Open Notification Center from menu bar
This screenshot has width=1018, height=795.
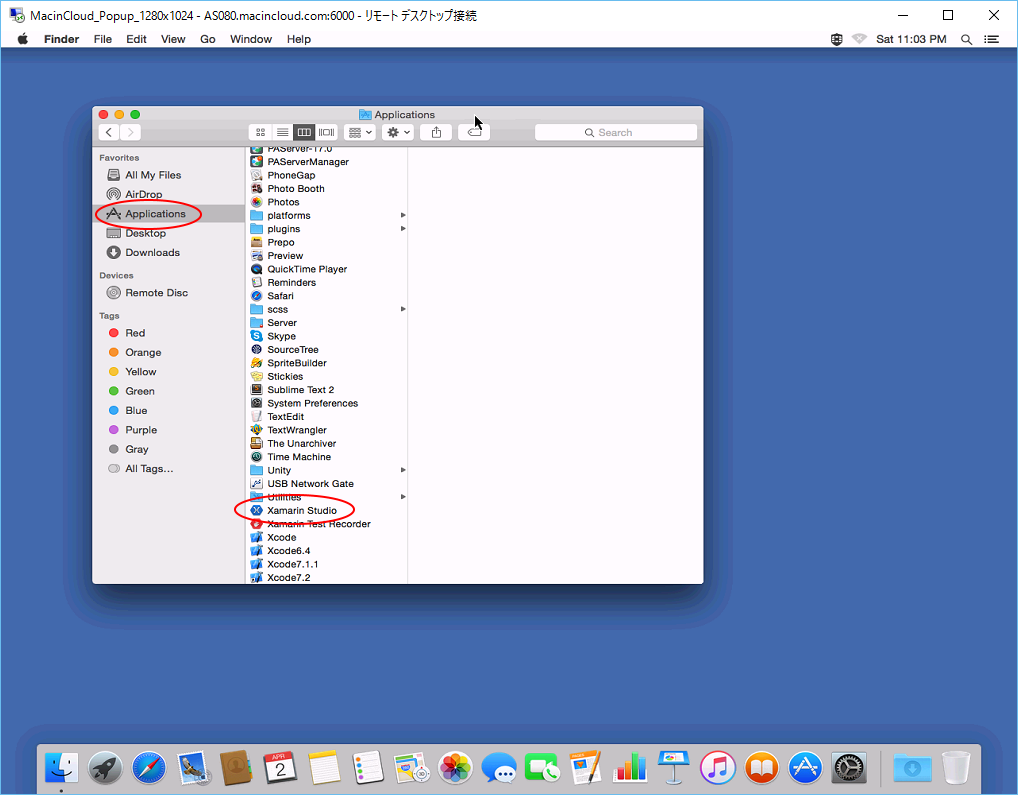(x=991, y=39)
